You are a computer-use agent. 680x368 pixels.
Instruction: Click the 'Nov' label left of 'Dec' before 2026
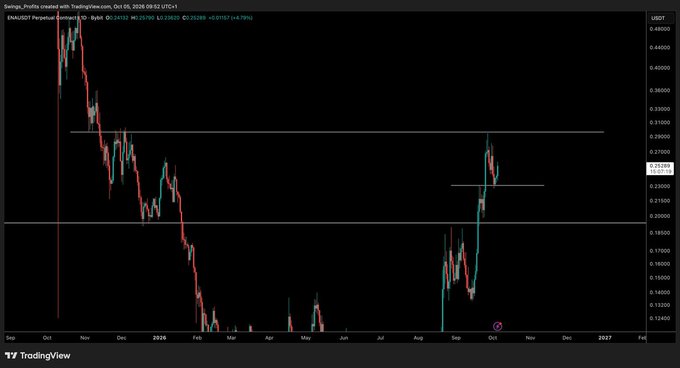pos(85,338)
